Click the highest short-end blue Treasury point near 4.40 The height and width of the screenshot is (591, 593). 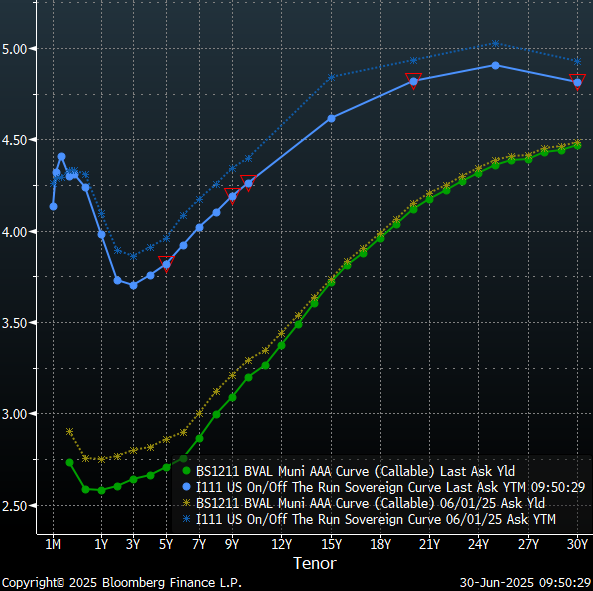pos(61,156)
